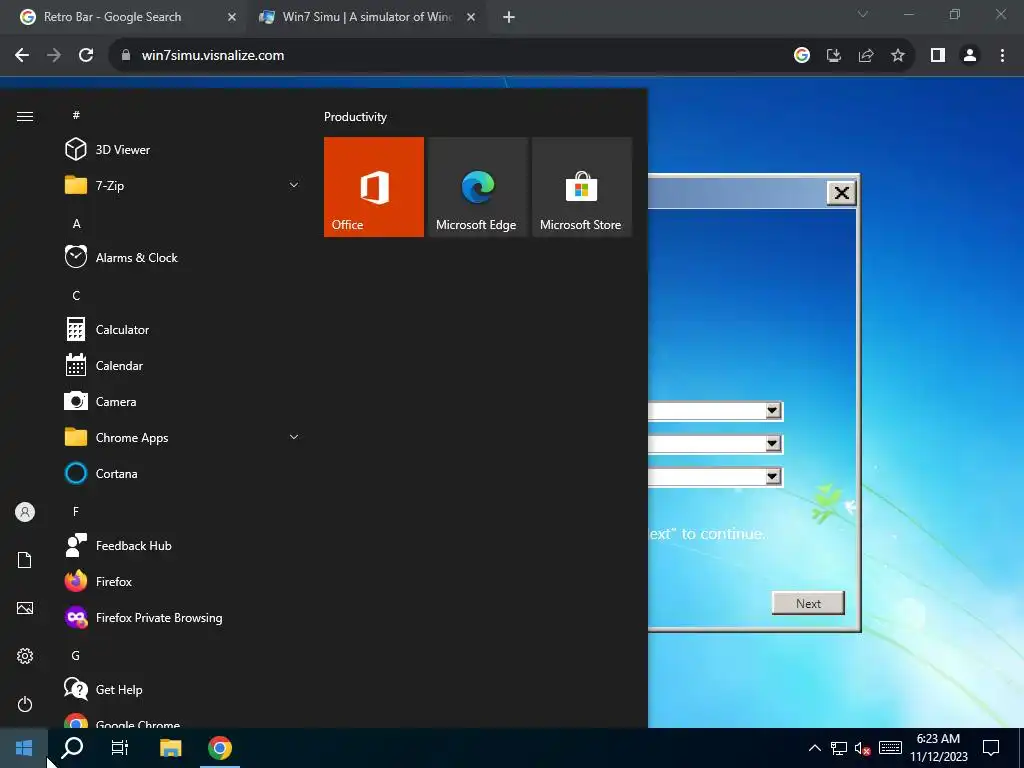Switch to Chrome on the taskbar
Screen dimensions: 1024x768
click(x=220, y=748)
